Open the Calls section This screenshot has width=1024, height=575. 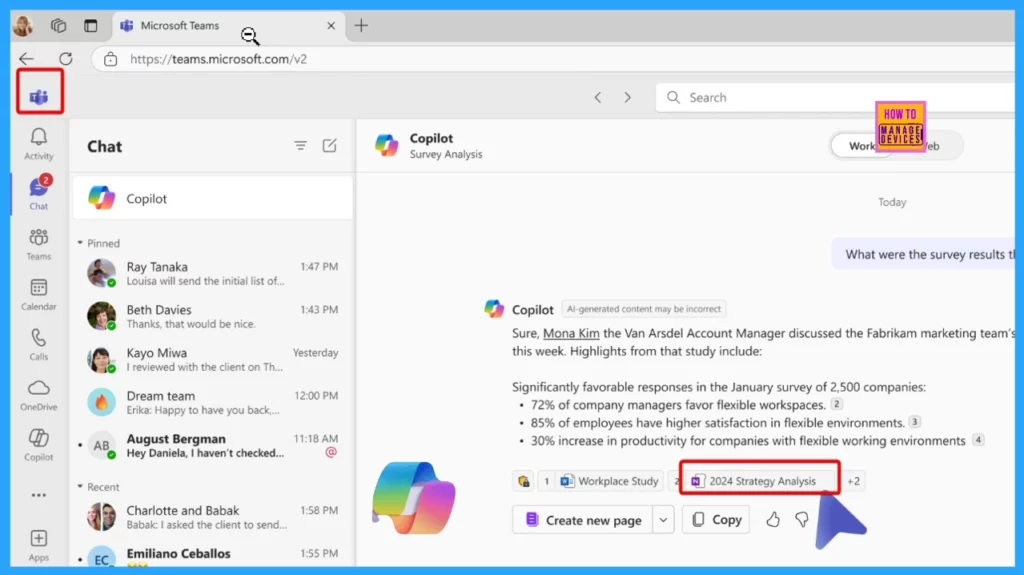point(39,344)
